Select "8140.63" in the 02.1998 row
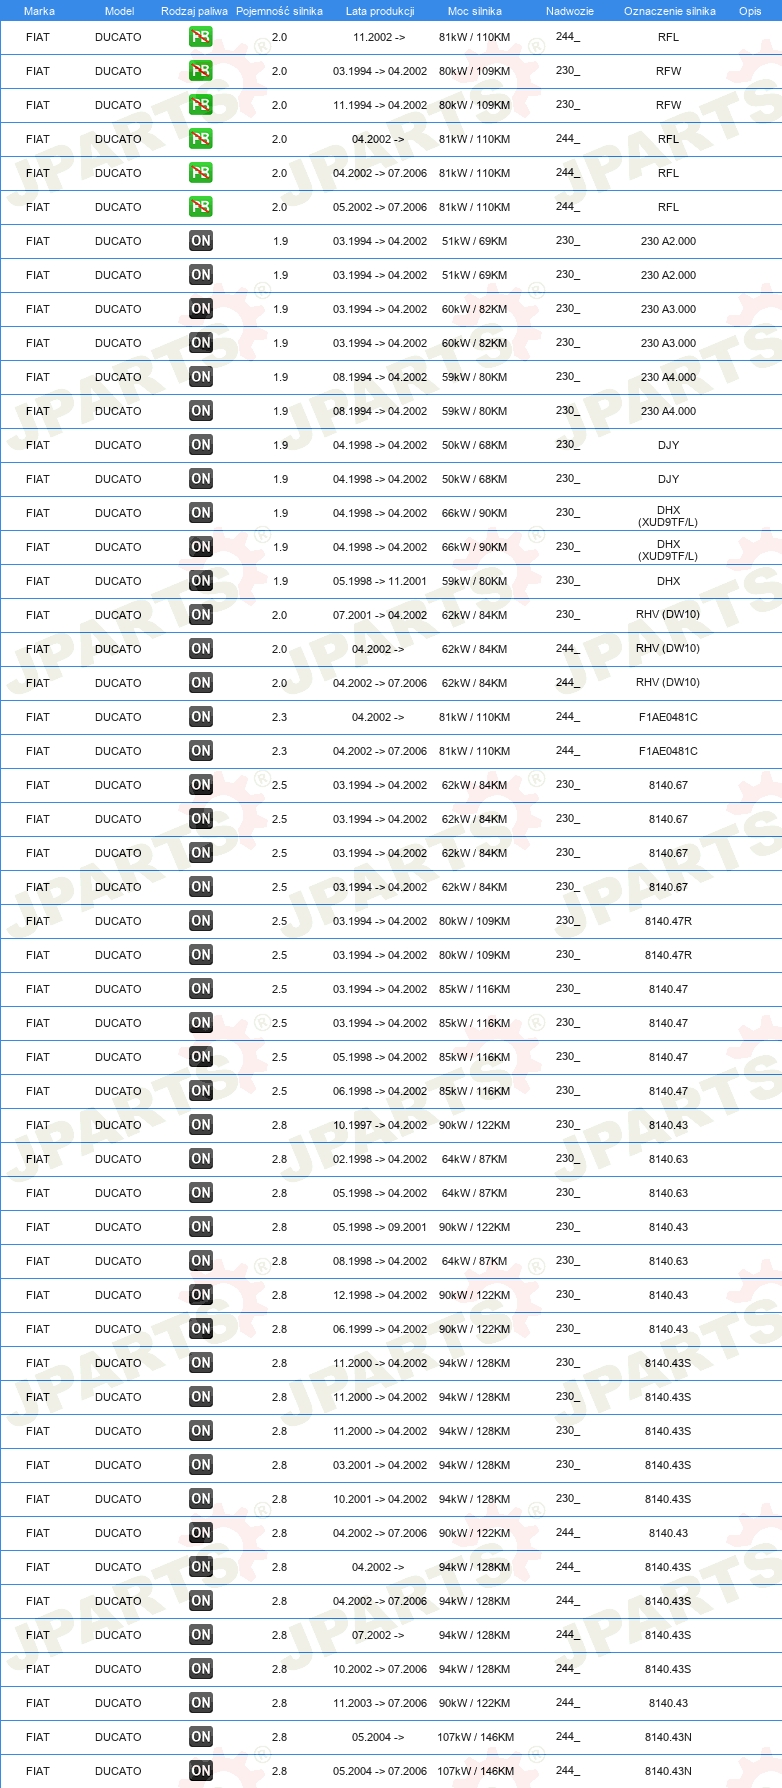 coord(668,1159)
